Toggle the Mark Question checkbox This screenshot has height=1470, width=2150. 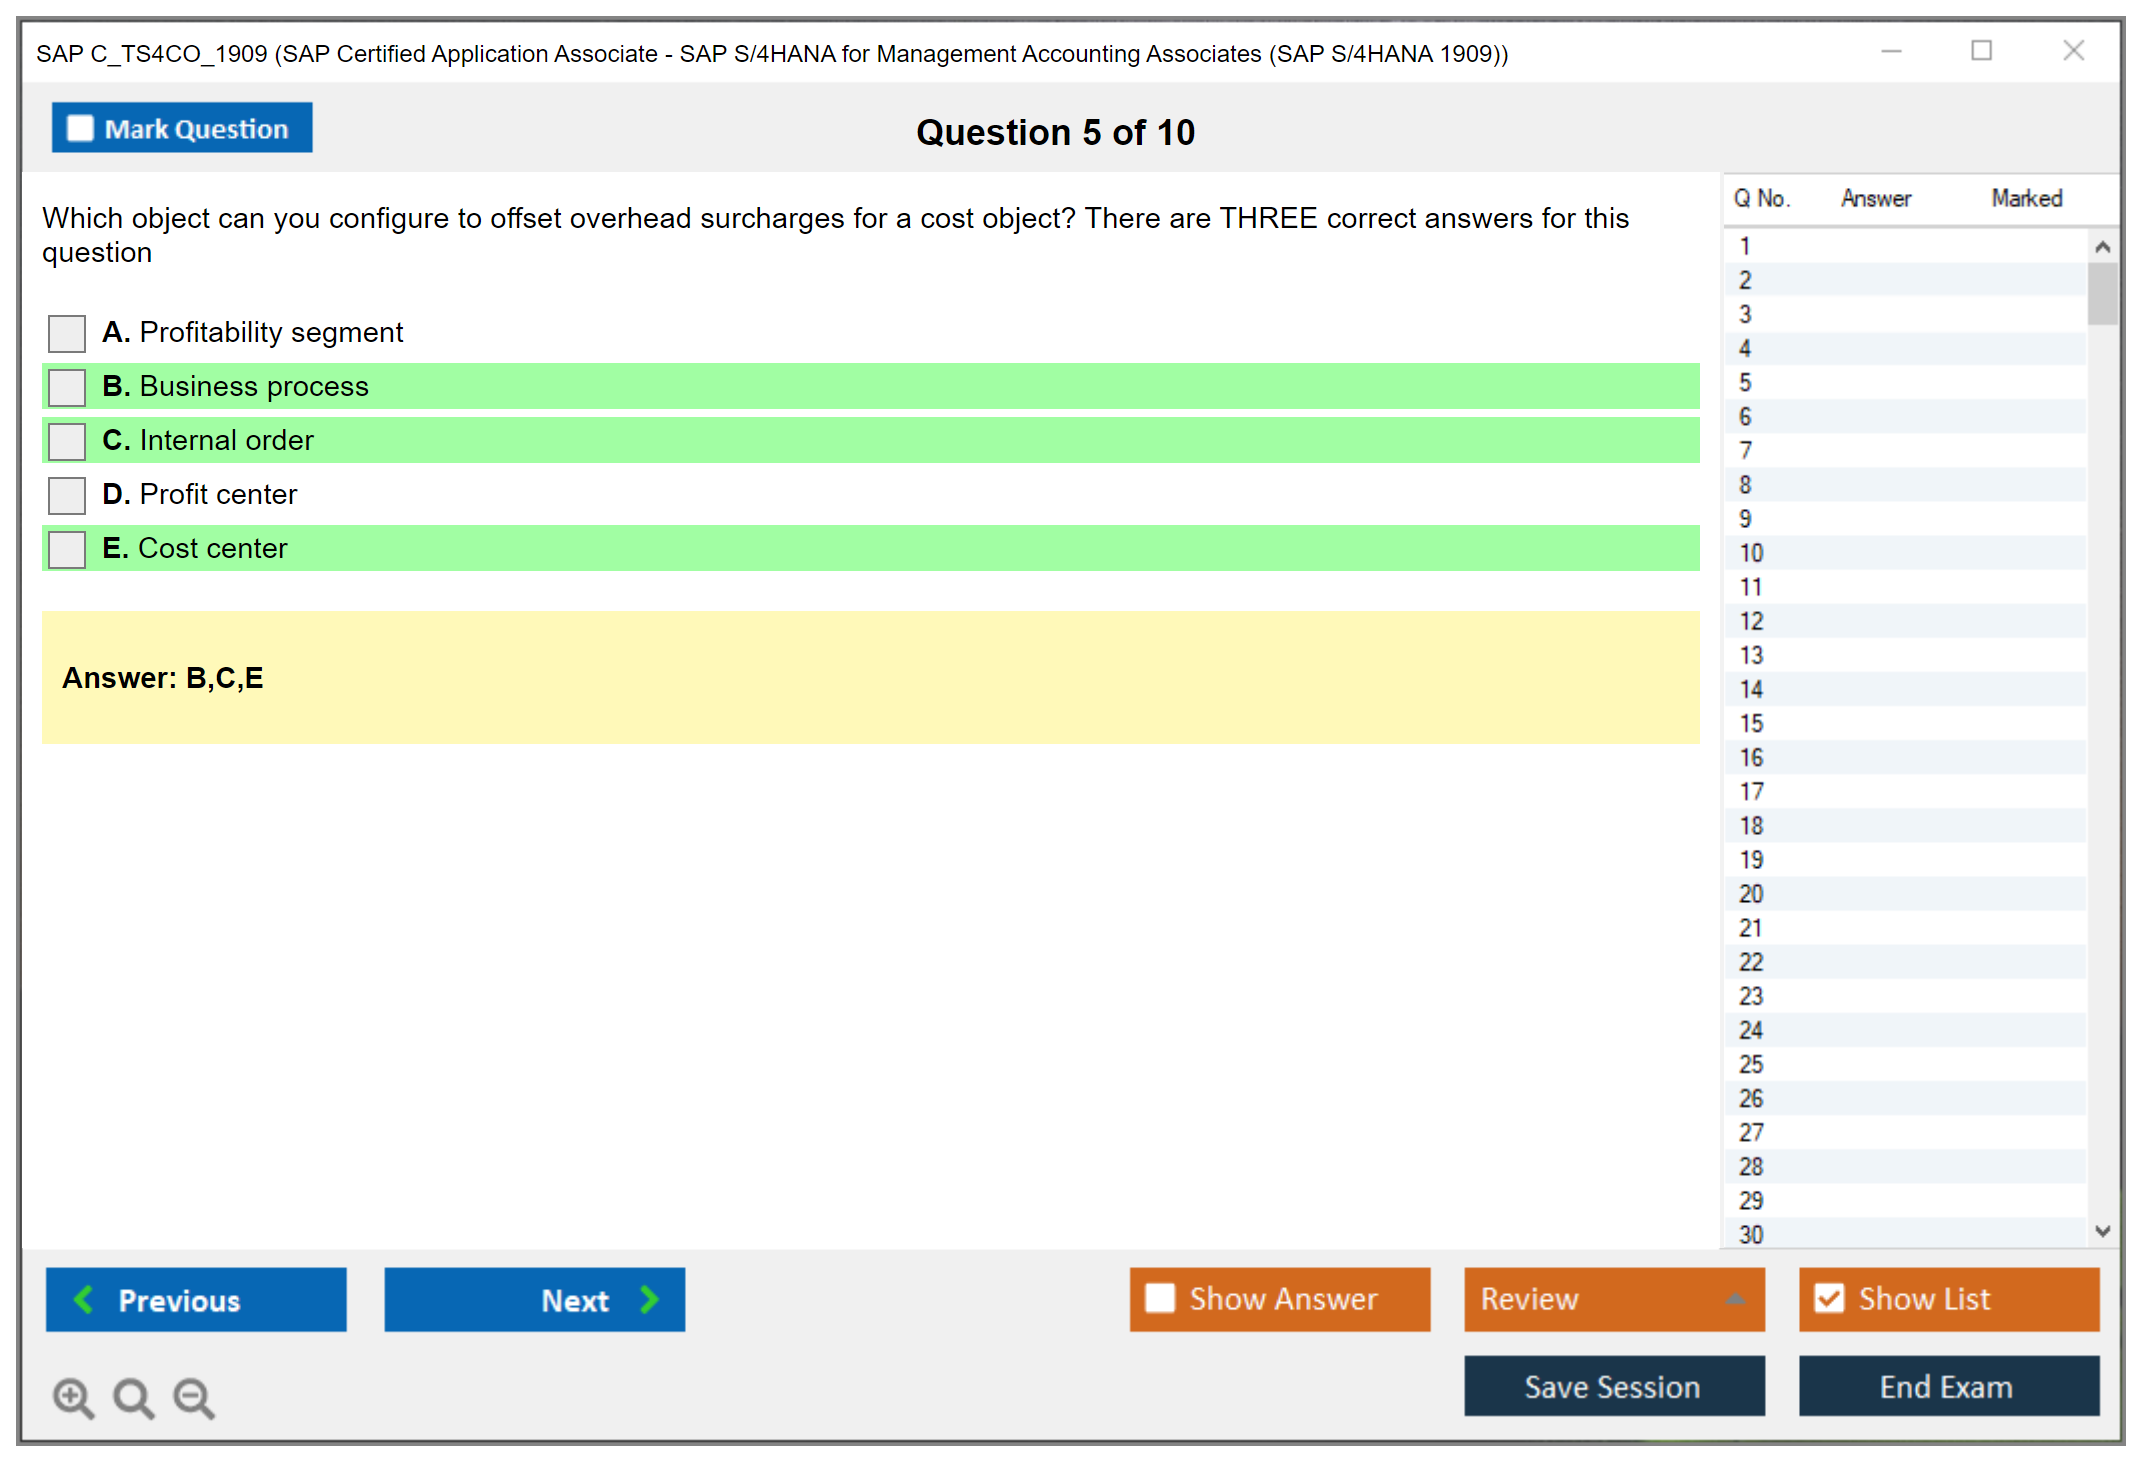(x=80, y=129)
